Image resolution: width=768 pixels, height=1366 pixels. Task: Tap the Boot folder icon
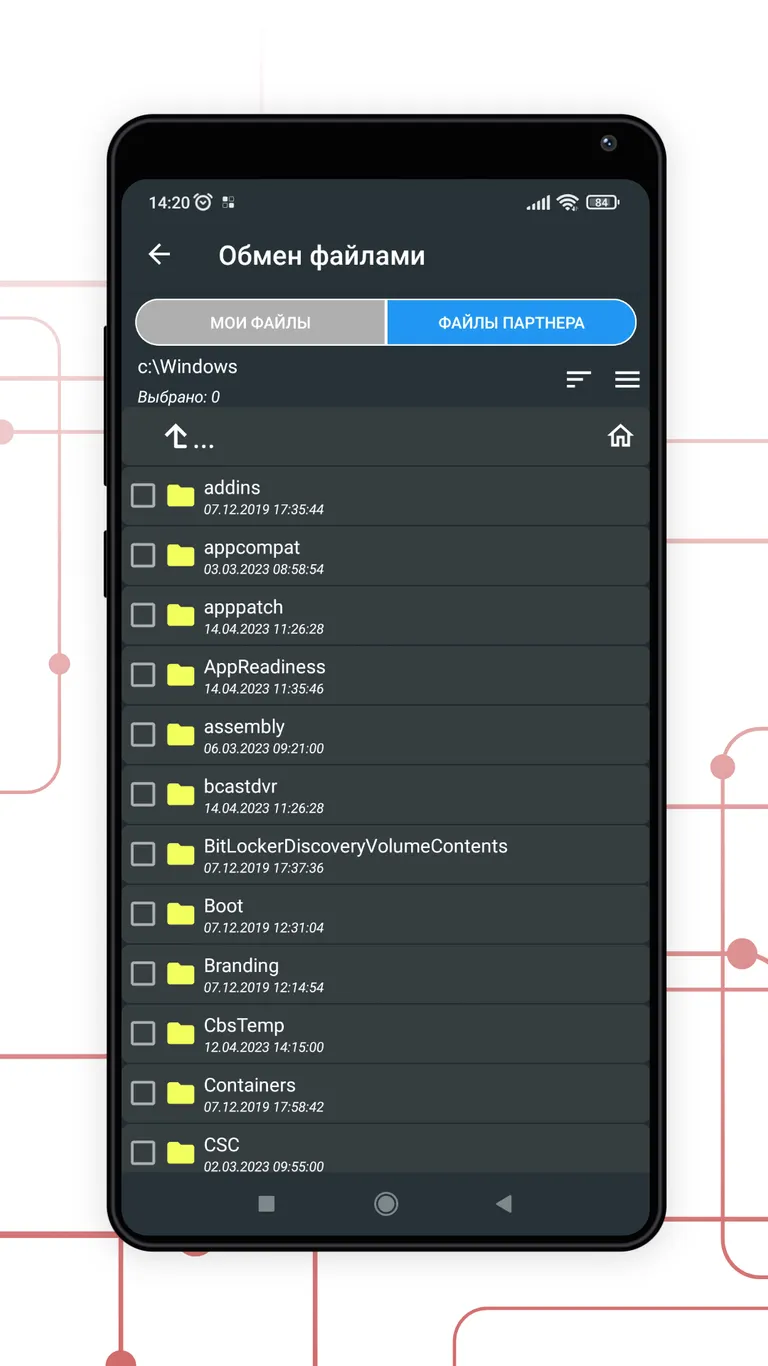pyautogui.click(x=180, y=914)
